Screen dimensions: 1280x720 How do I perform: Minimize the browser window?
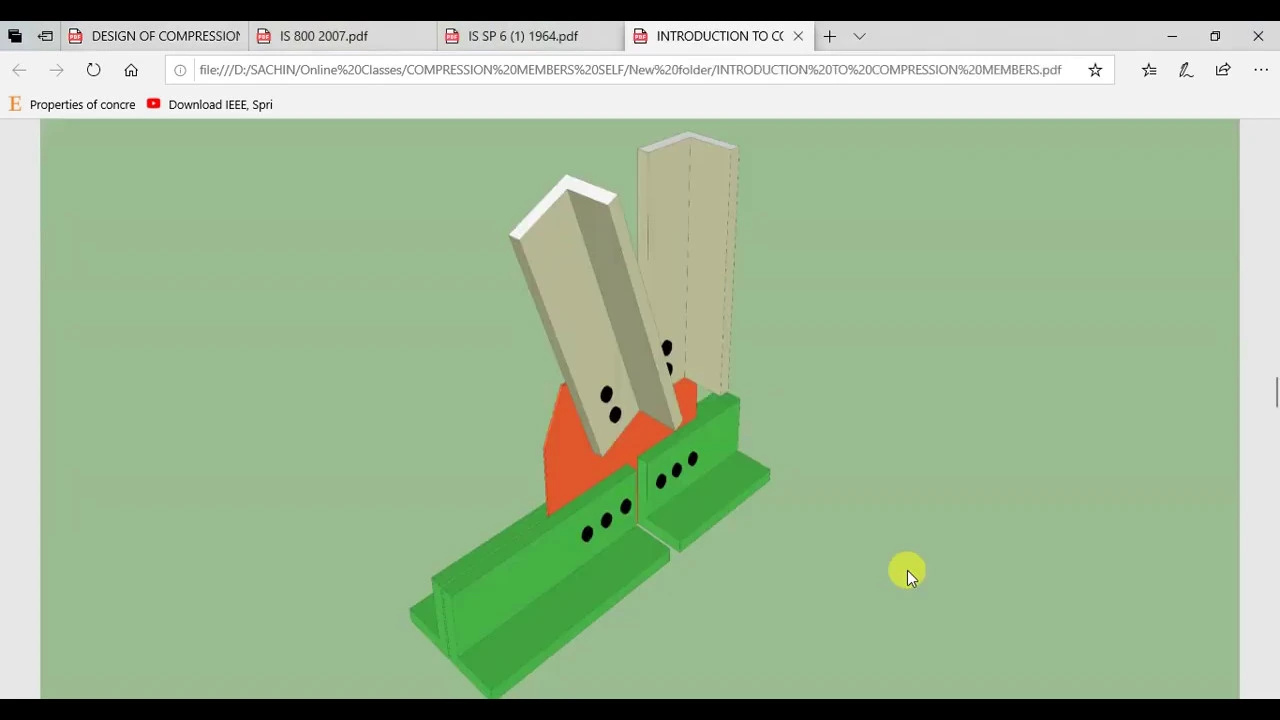pos(1172,36)
